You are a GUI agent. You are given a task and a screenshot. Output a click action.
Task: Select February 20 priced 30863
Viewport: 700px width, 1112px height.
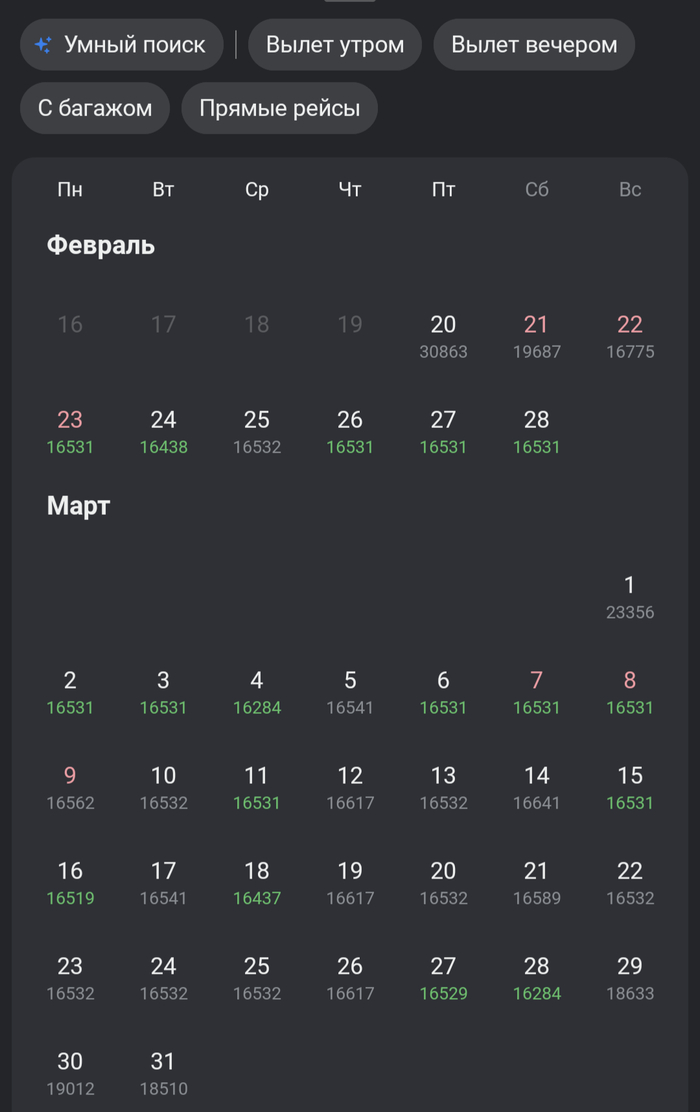[x=443, y=336]
